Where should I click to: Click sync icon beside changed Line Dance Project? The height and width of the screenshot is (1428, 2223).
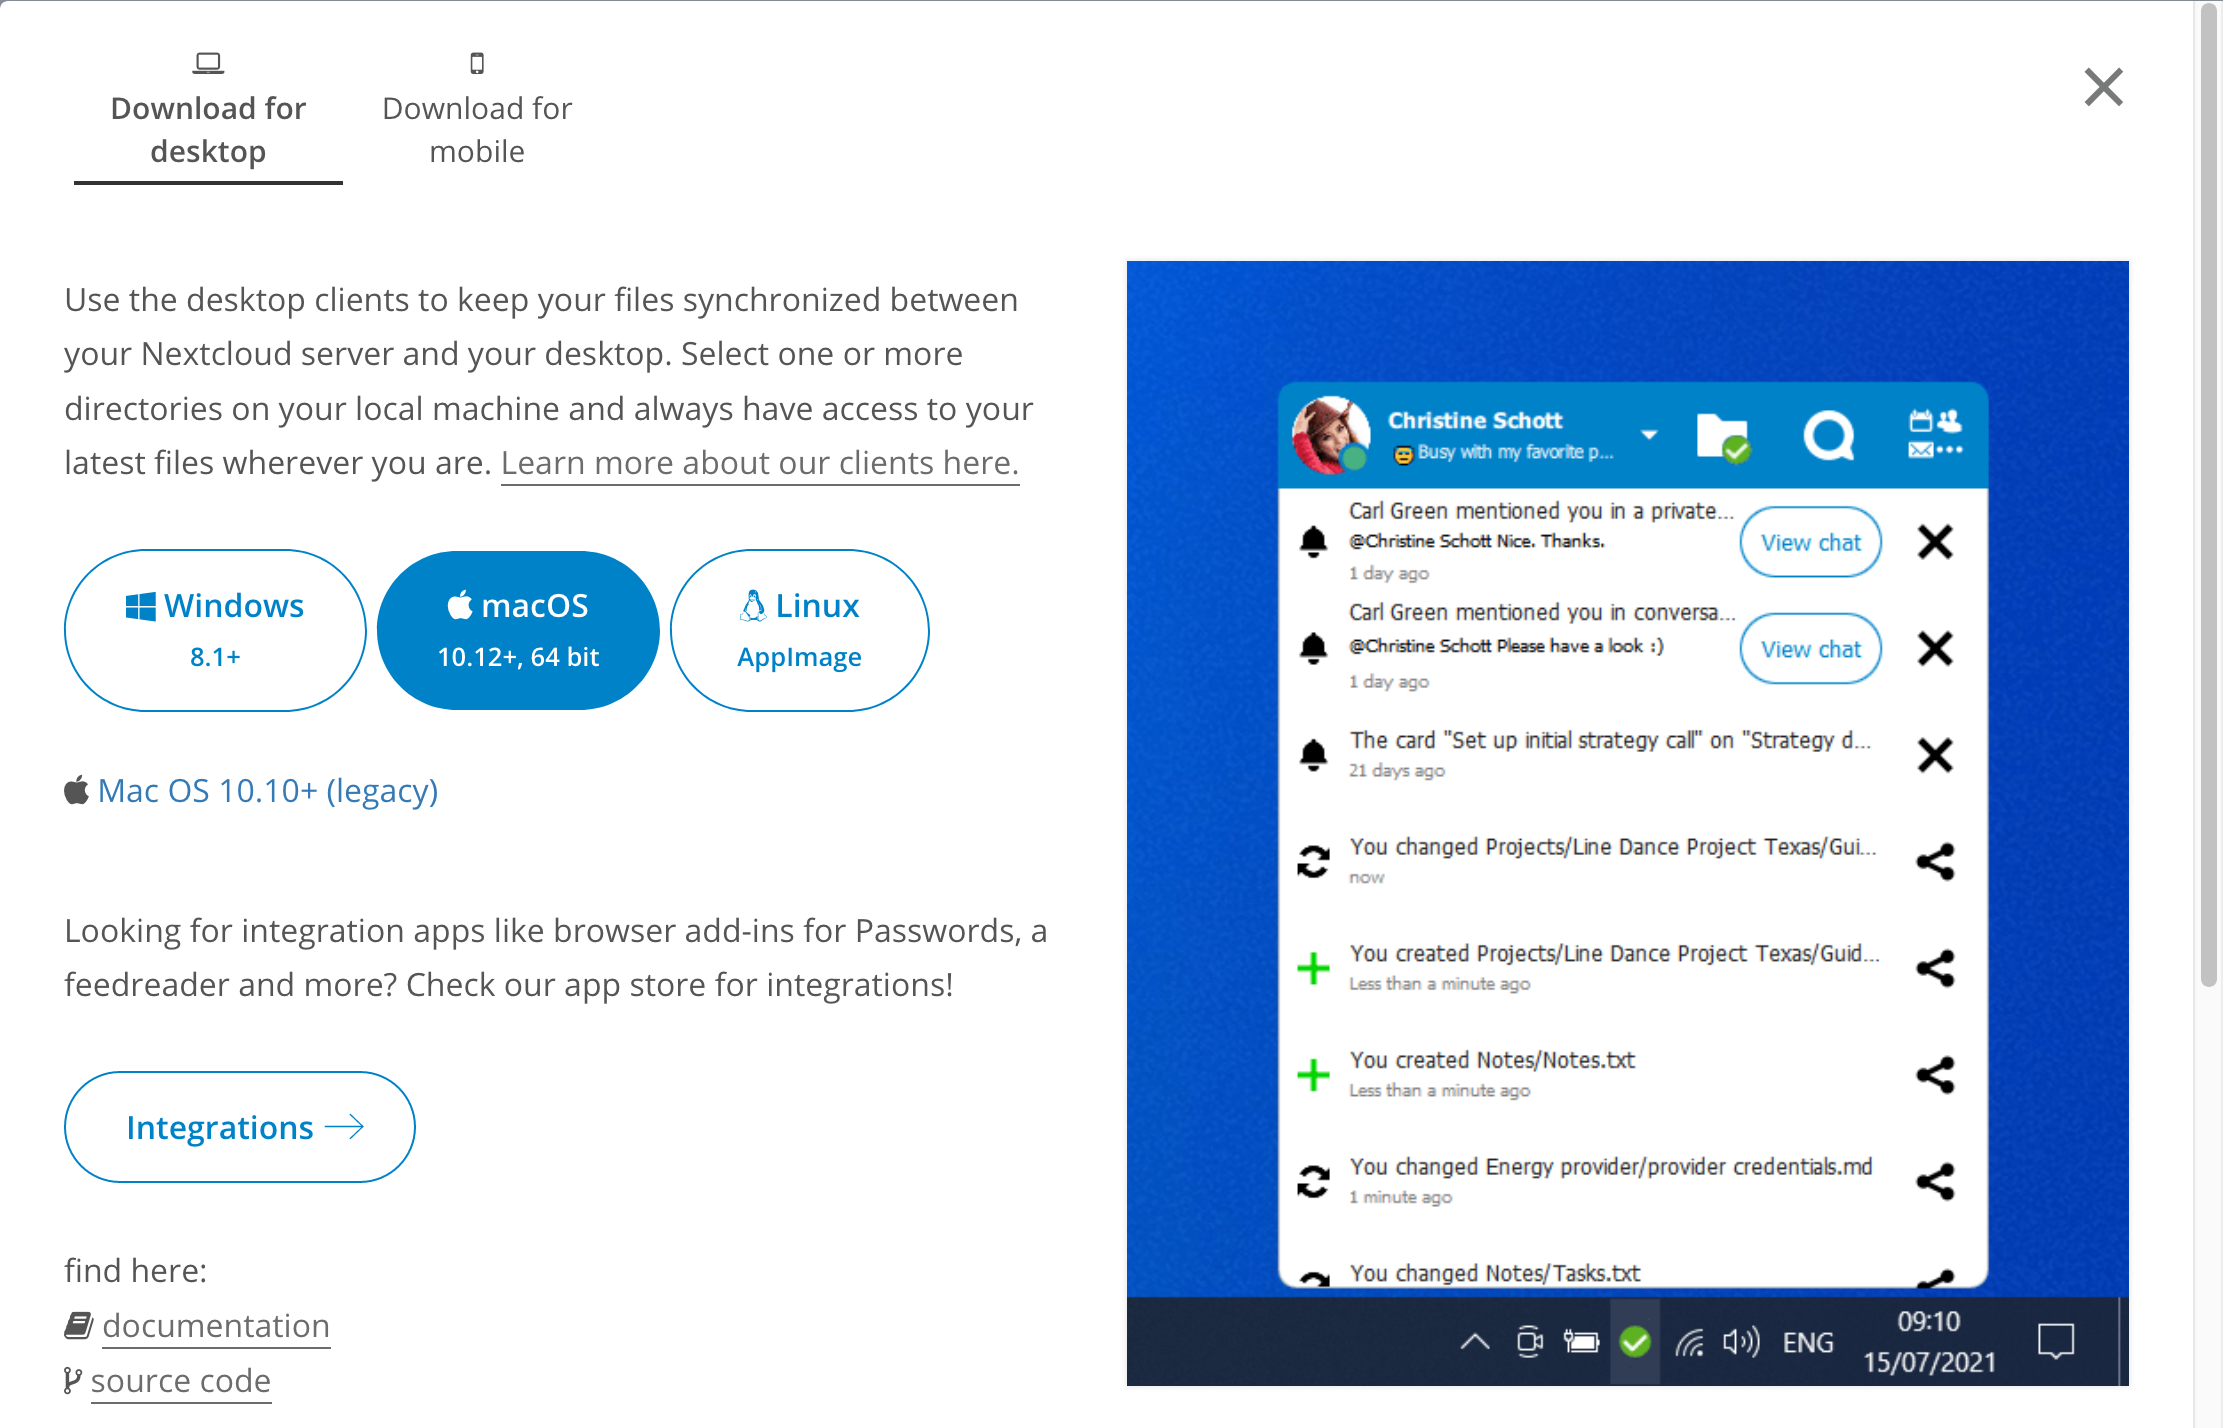pos(1313,861)
